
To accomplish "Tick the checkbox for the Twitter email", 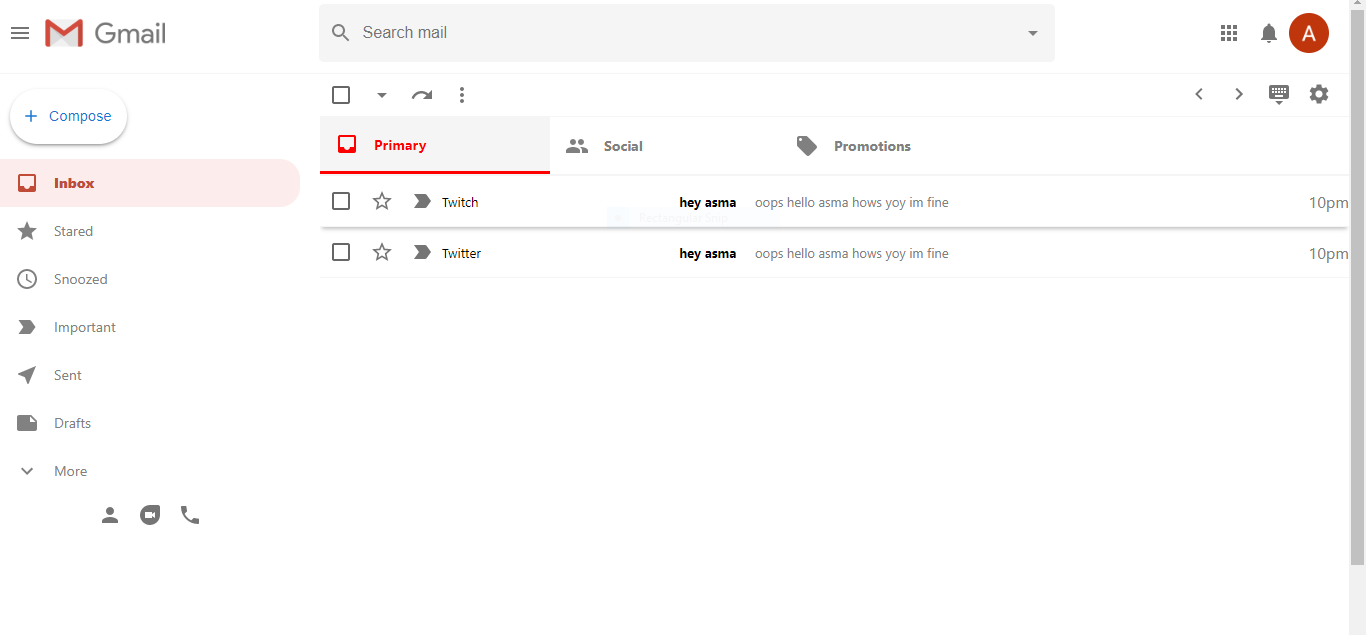I will tap(341, 253).
